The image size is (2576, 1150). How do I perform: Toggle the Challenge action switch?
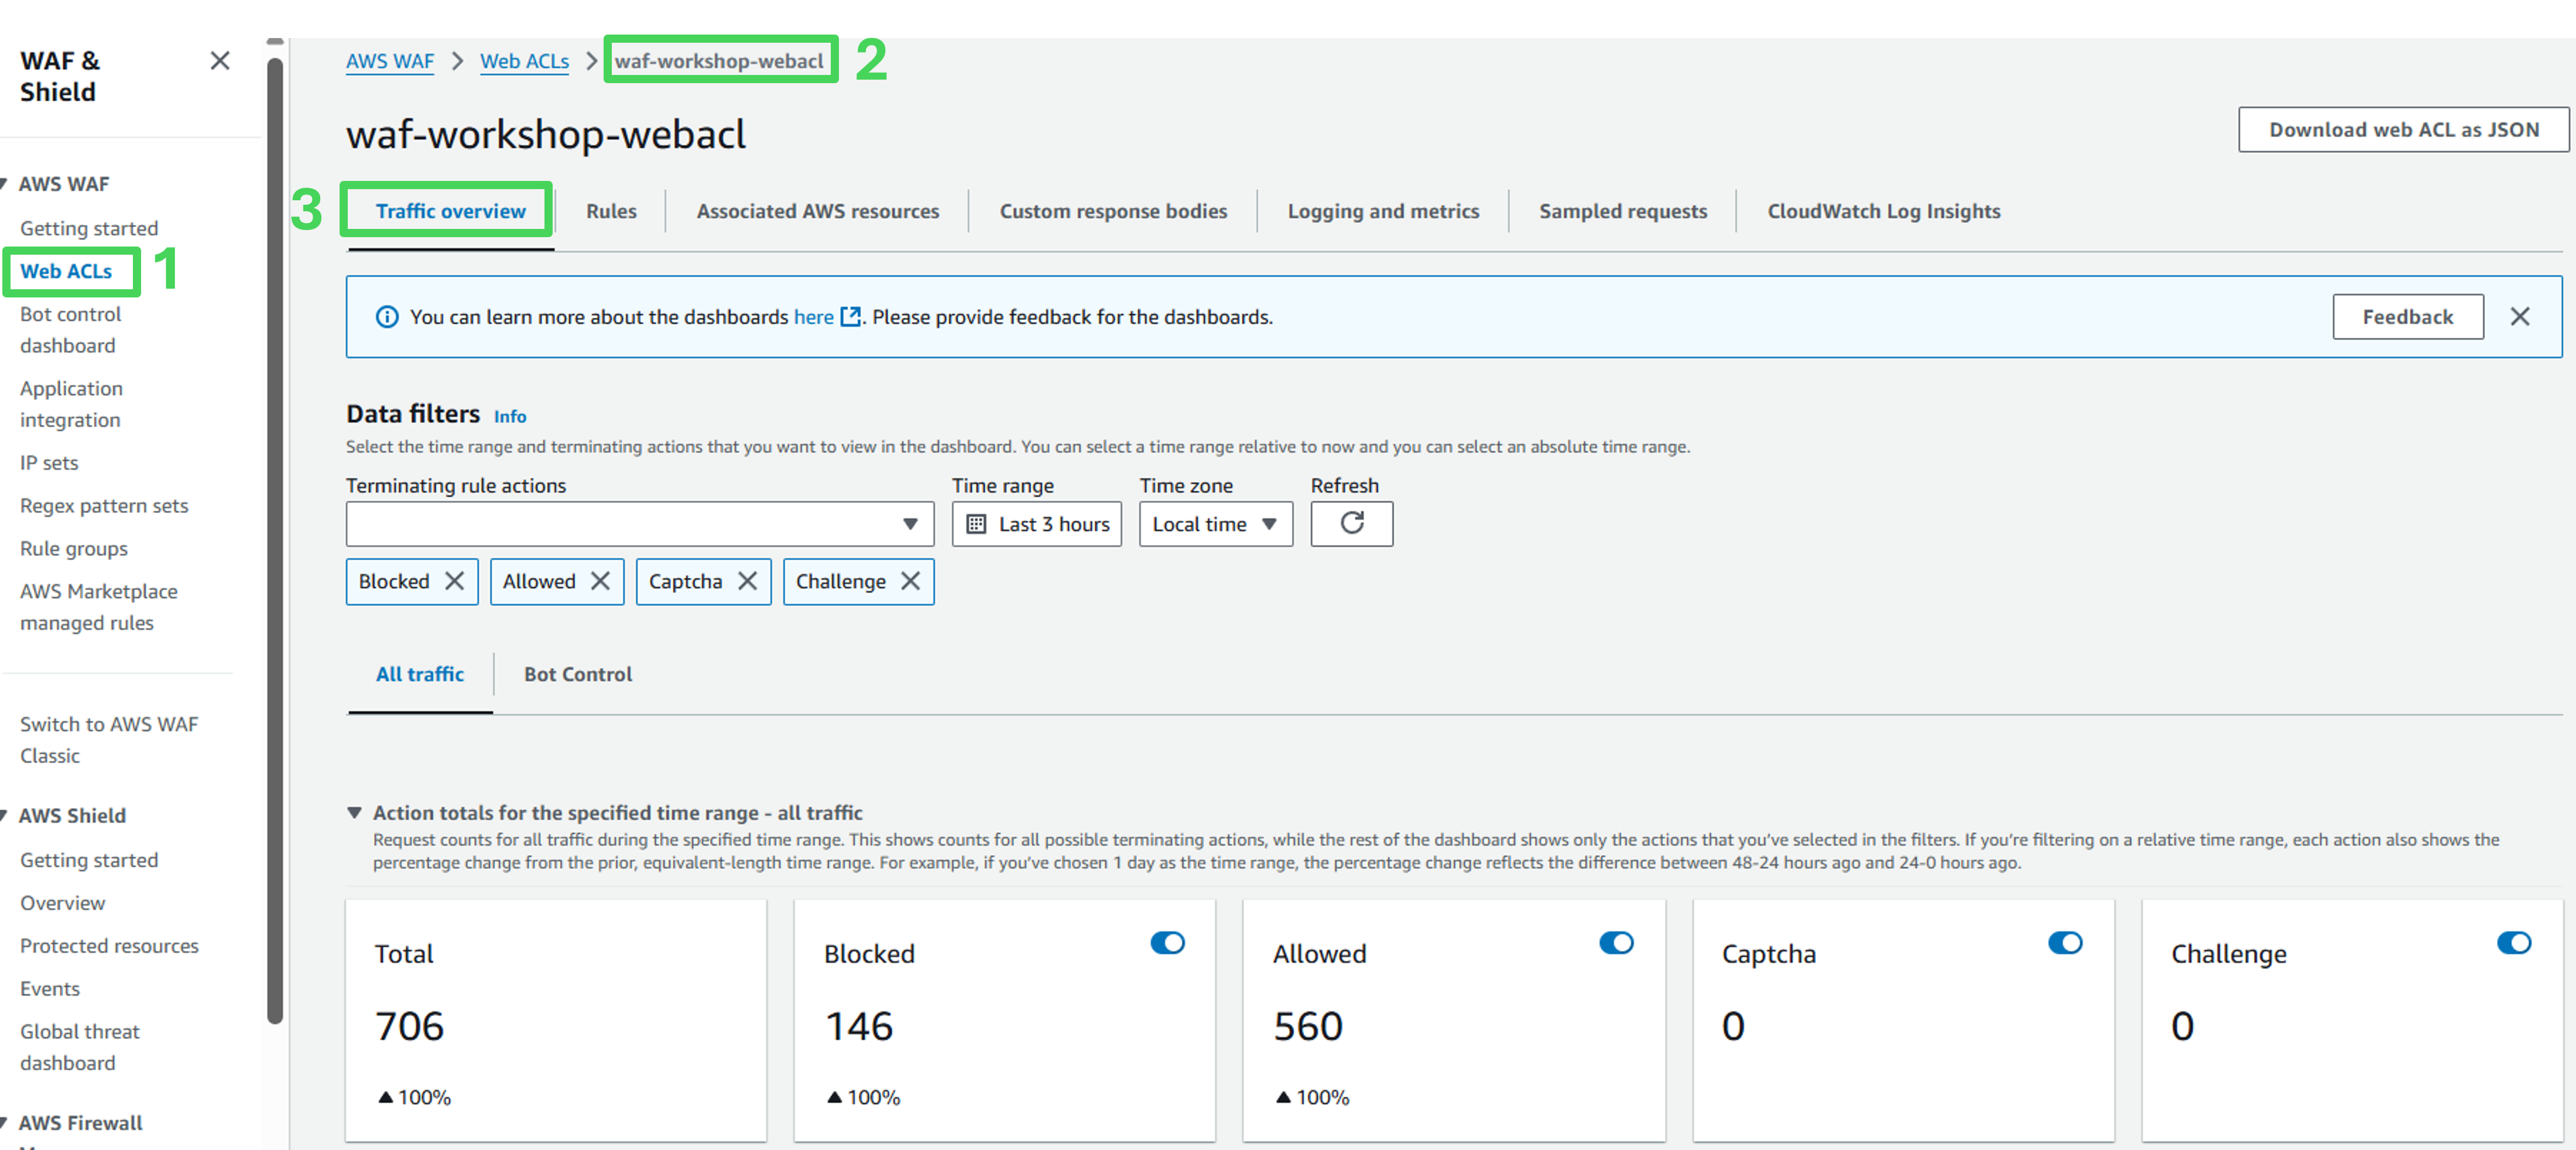pos(2514,943)
